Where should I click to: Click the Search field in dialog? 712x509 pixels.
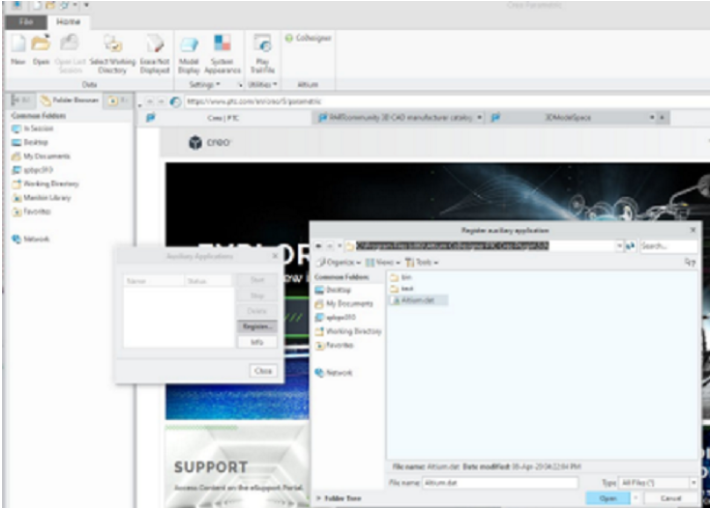point(668,246)
